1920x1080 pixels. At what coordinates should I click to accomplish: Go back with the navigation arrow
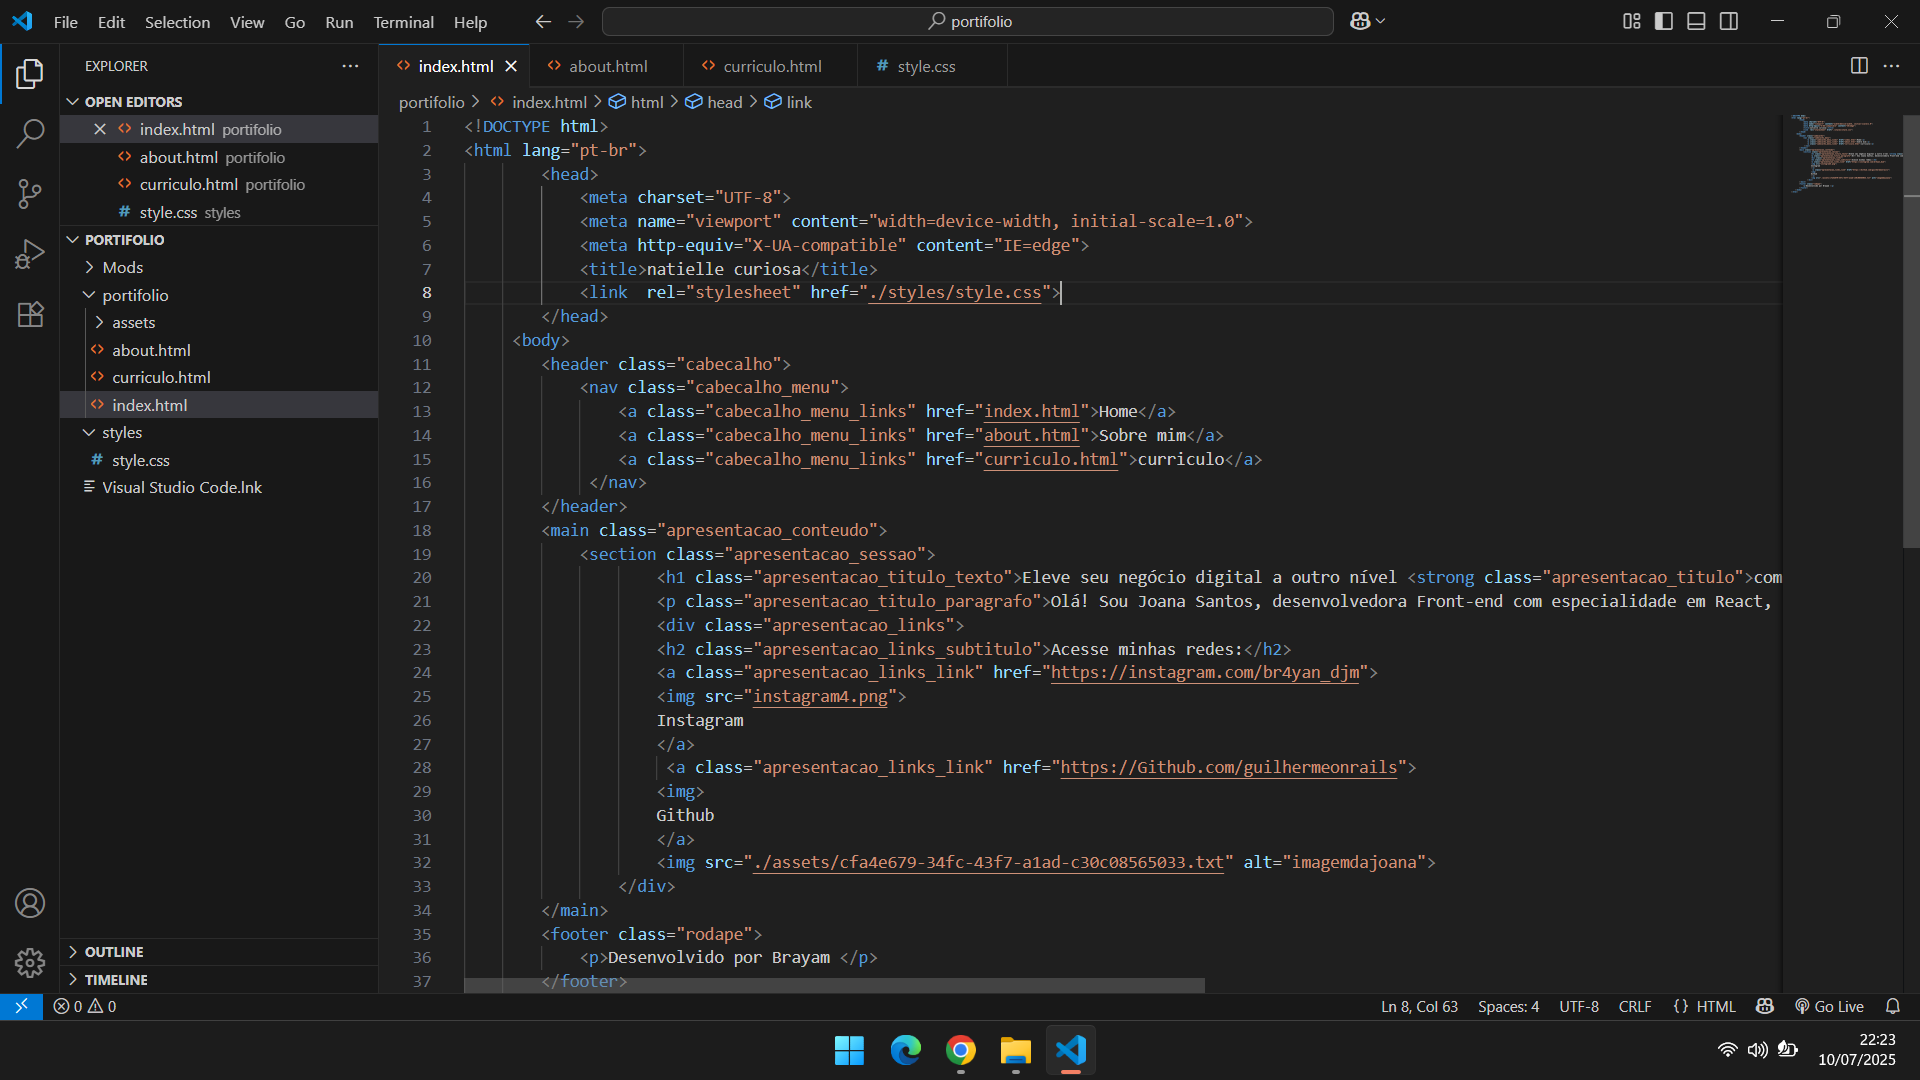(543, 21)
